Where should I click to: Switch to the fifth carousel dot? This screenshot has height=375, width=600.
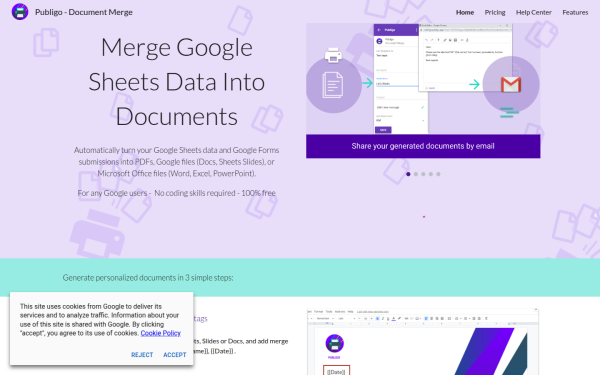click(439, 174)
